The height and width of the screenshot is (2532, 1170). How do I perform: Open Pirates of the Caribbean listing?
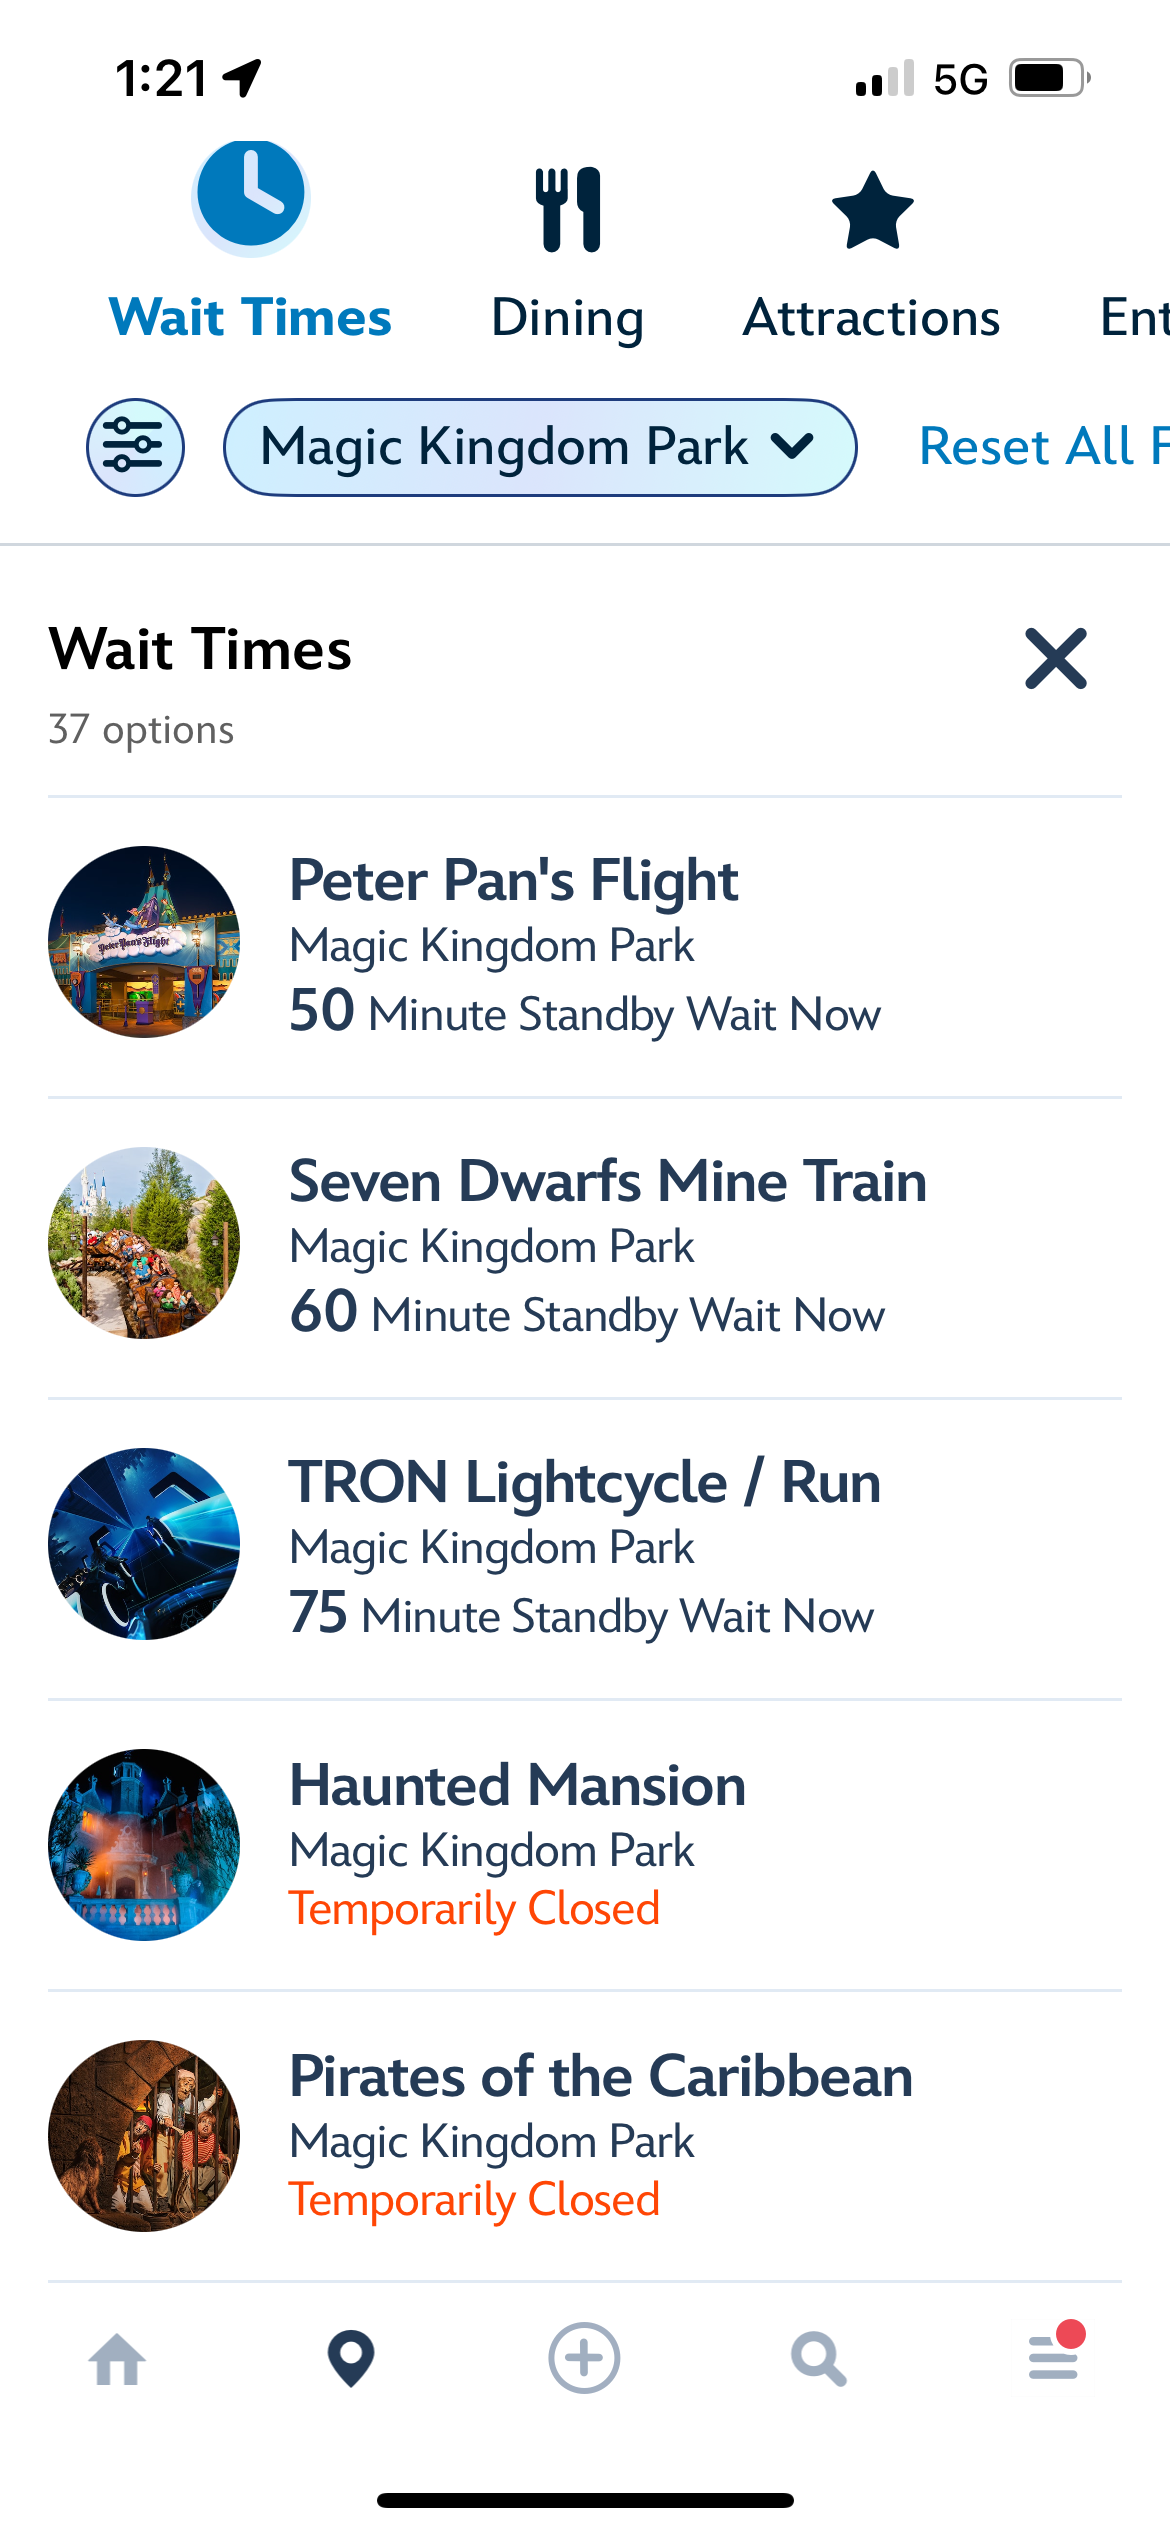pos(585,2136)
